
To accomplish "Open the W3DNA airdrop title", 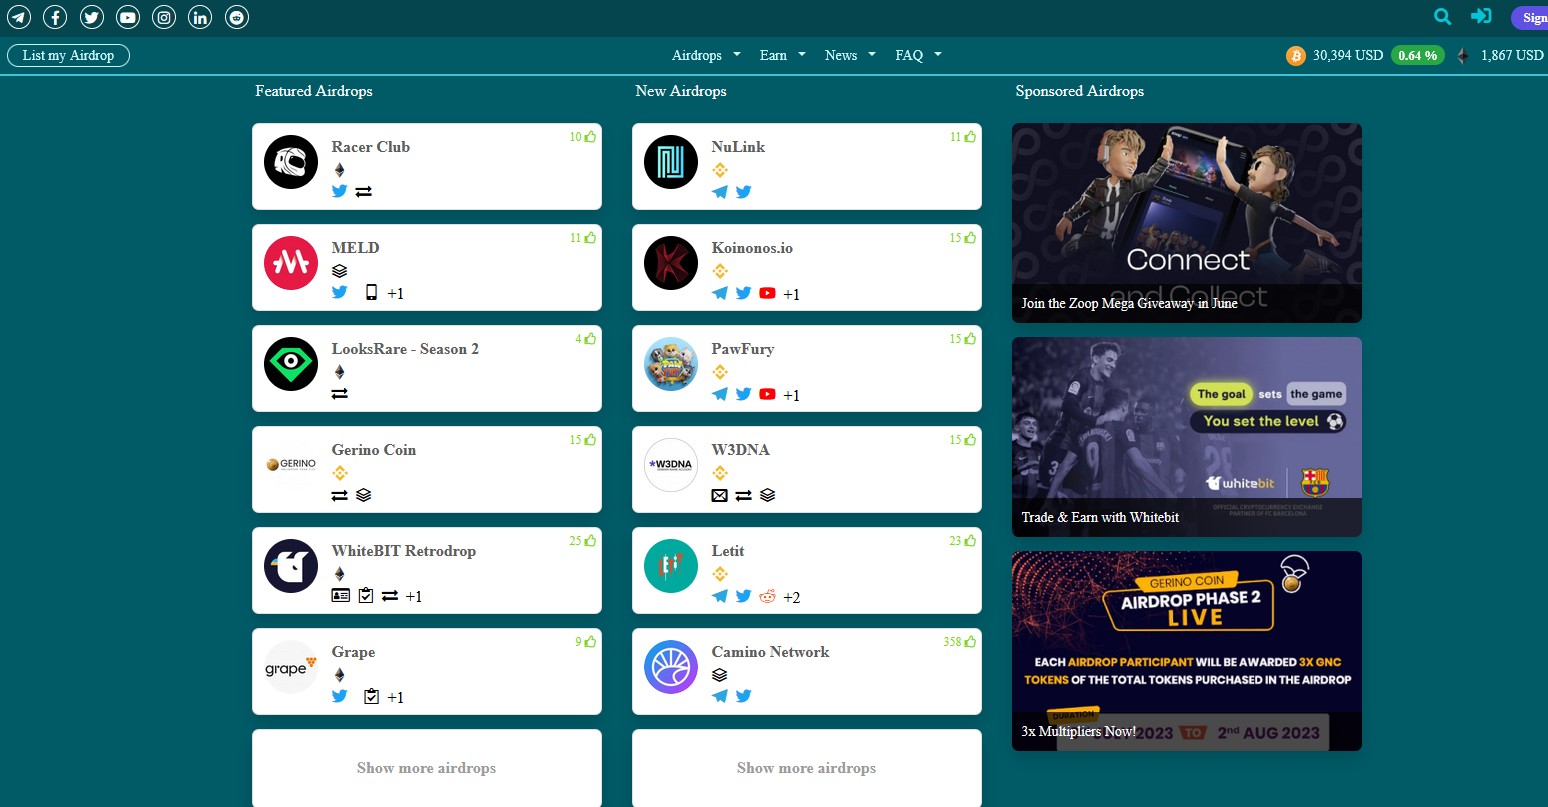I will (741, 450).
